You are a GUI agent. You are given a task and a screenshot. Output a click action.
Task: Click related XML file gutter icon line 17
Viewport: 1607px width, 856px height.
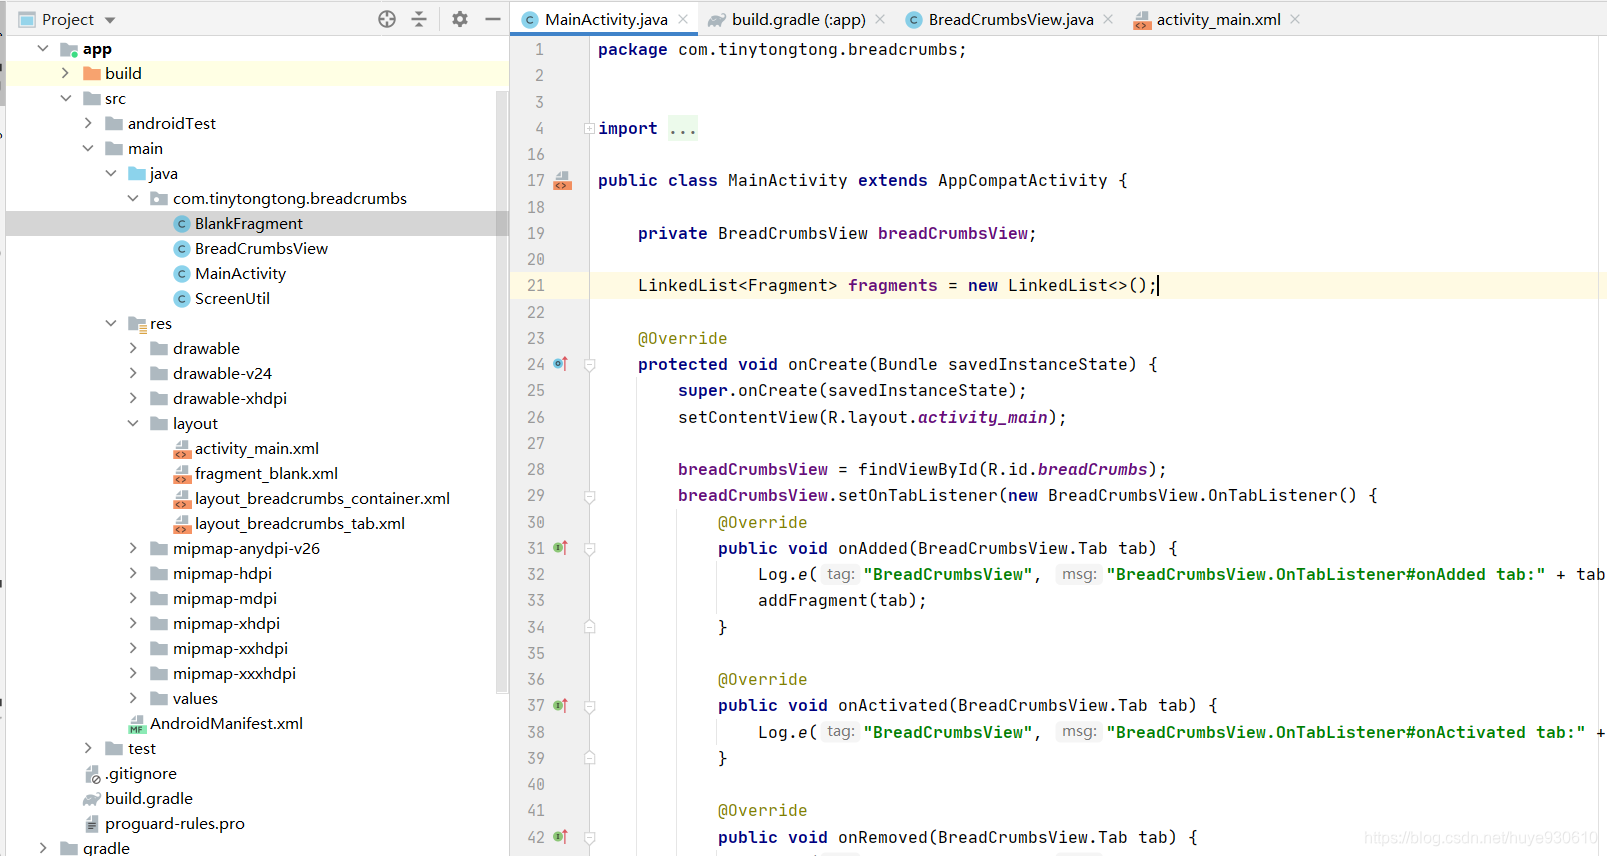[x=563, y=181]
